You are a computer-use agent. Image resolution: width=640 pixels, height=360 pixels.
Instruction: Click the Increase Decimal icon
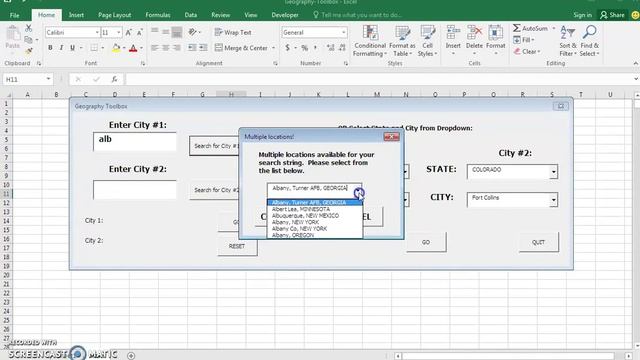coord(331,48)
